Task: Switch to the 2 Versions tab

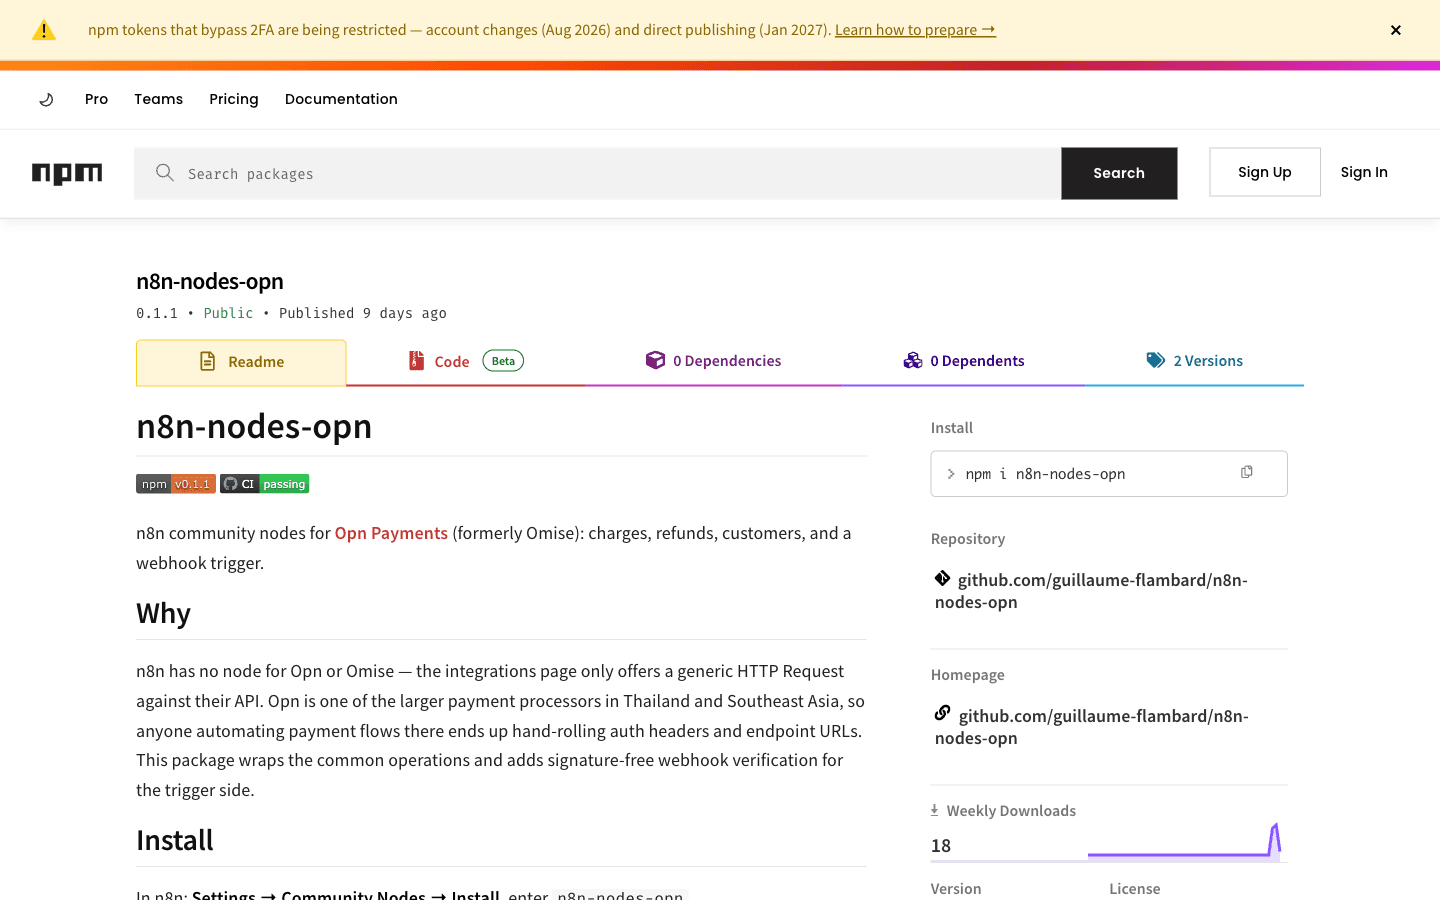Action: [1194, 361]
